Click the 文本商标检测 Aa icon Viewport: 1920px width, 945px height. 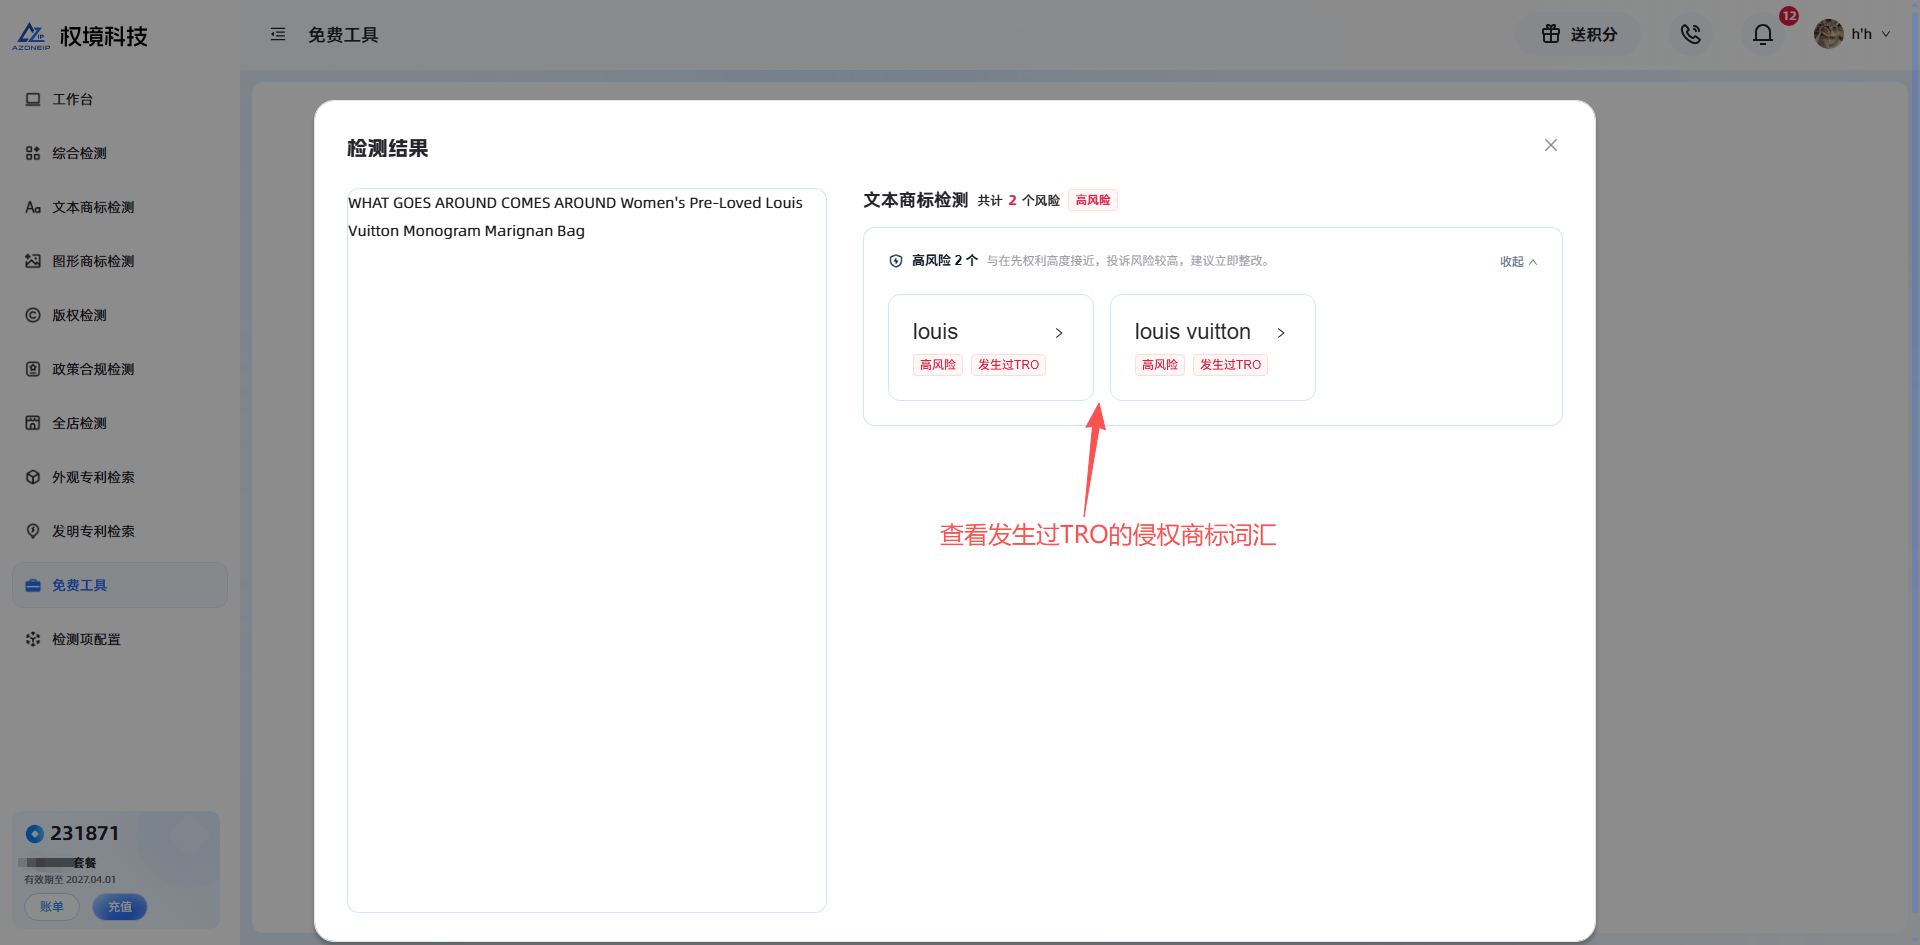click(33, 207)
